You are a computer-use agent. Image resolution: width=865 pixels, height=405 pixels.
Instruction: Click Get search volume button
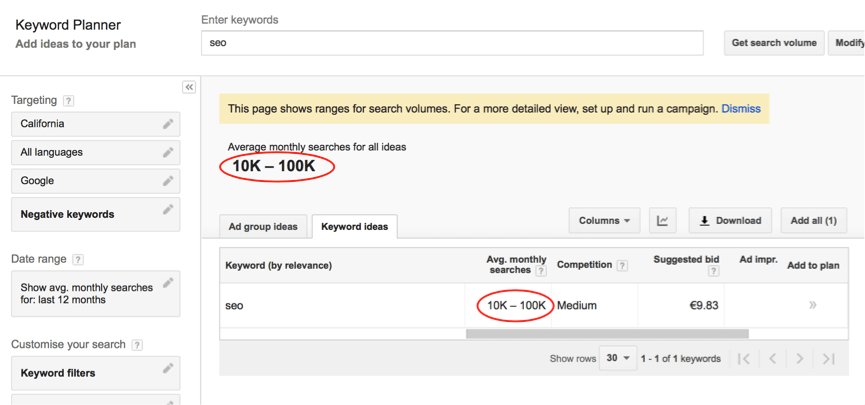(x=774, y=43)
